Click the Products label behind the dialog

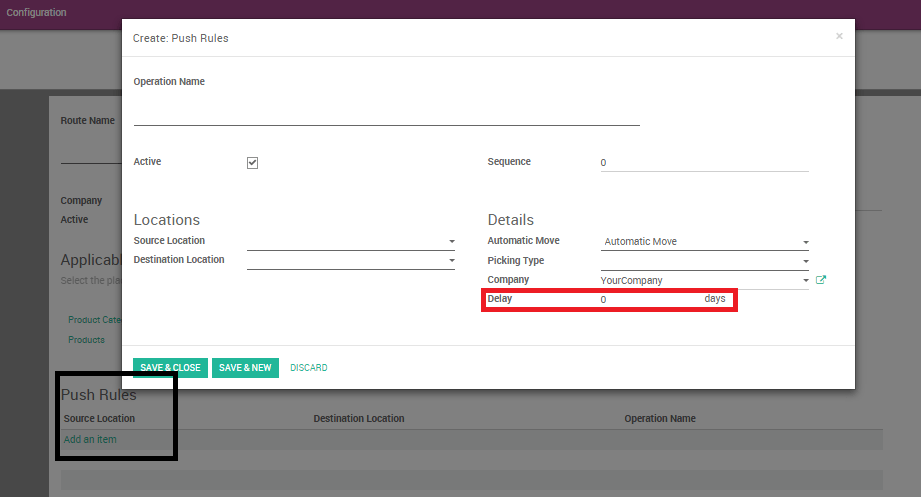pos(86,340)
